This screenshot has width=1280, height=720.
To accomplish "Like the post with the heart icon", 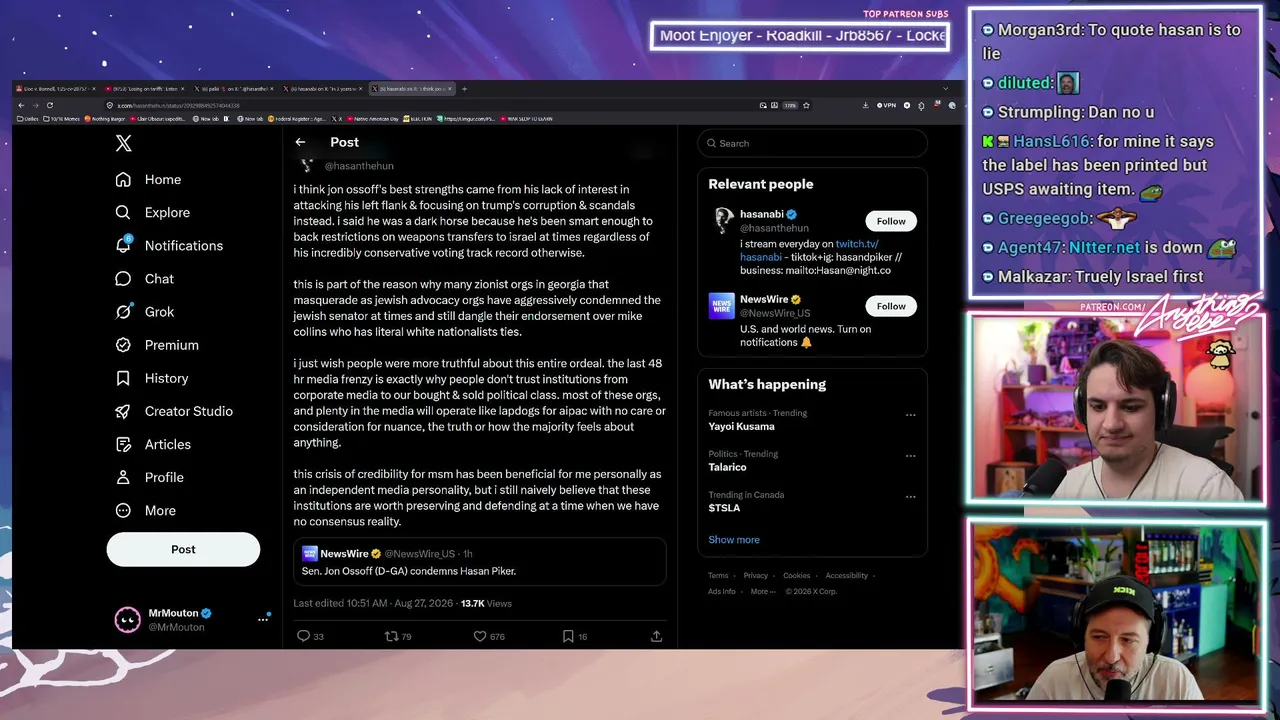I will (x=480, y=636).
